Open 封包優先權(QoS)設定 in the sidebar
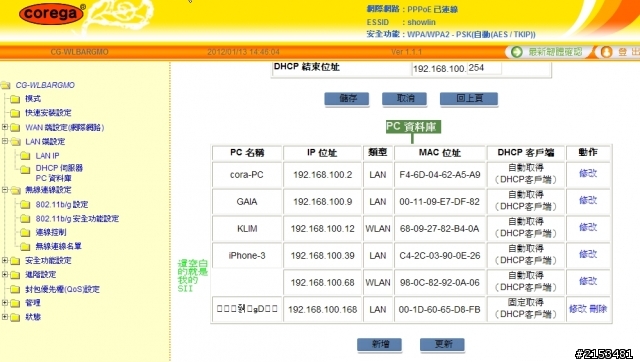 (x=62, y=289)
